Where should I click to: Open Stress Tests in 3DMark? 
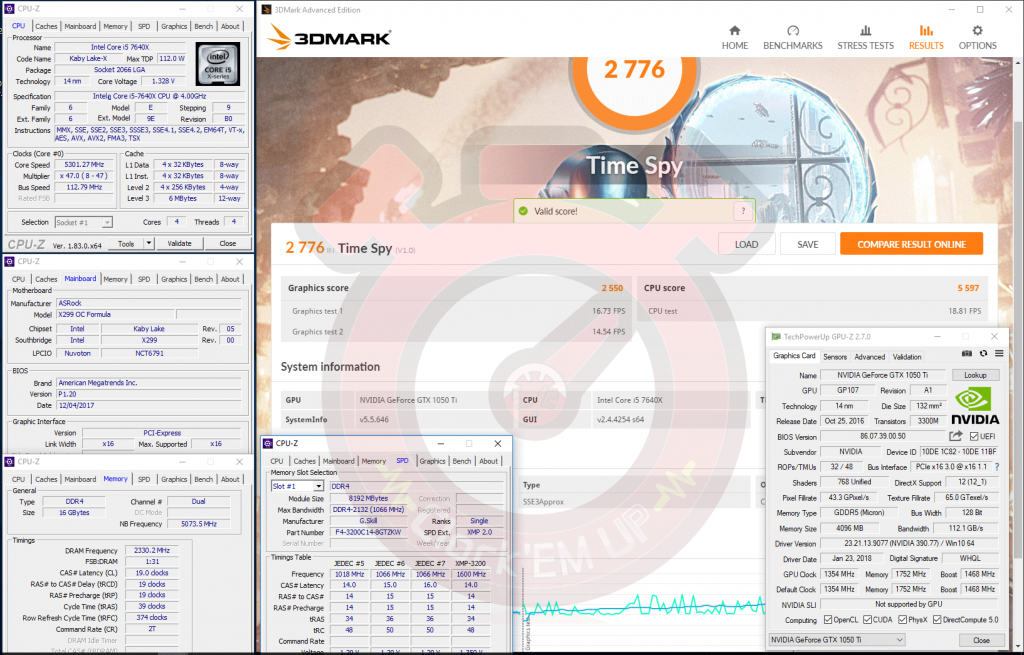(865, 36)
